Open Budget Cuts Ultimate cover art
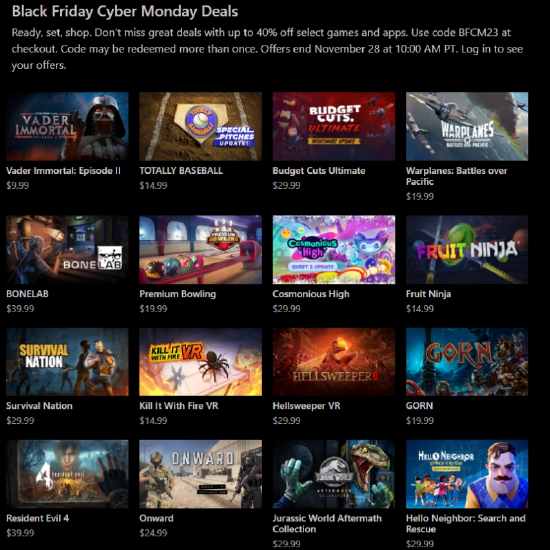 point(334,126)
